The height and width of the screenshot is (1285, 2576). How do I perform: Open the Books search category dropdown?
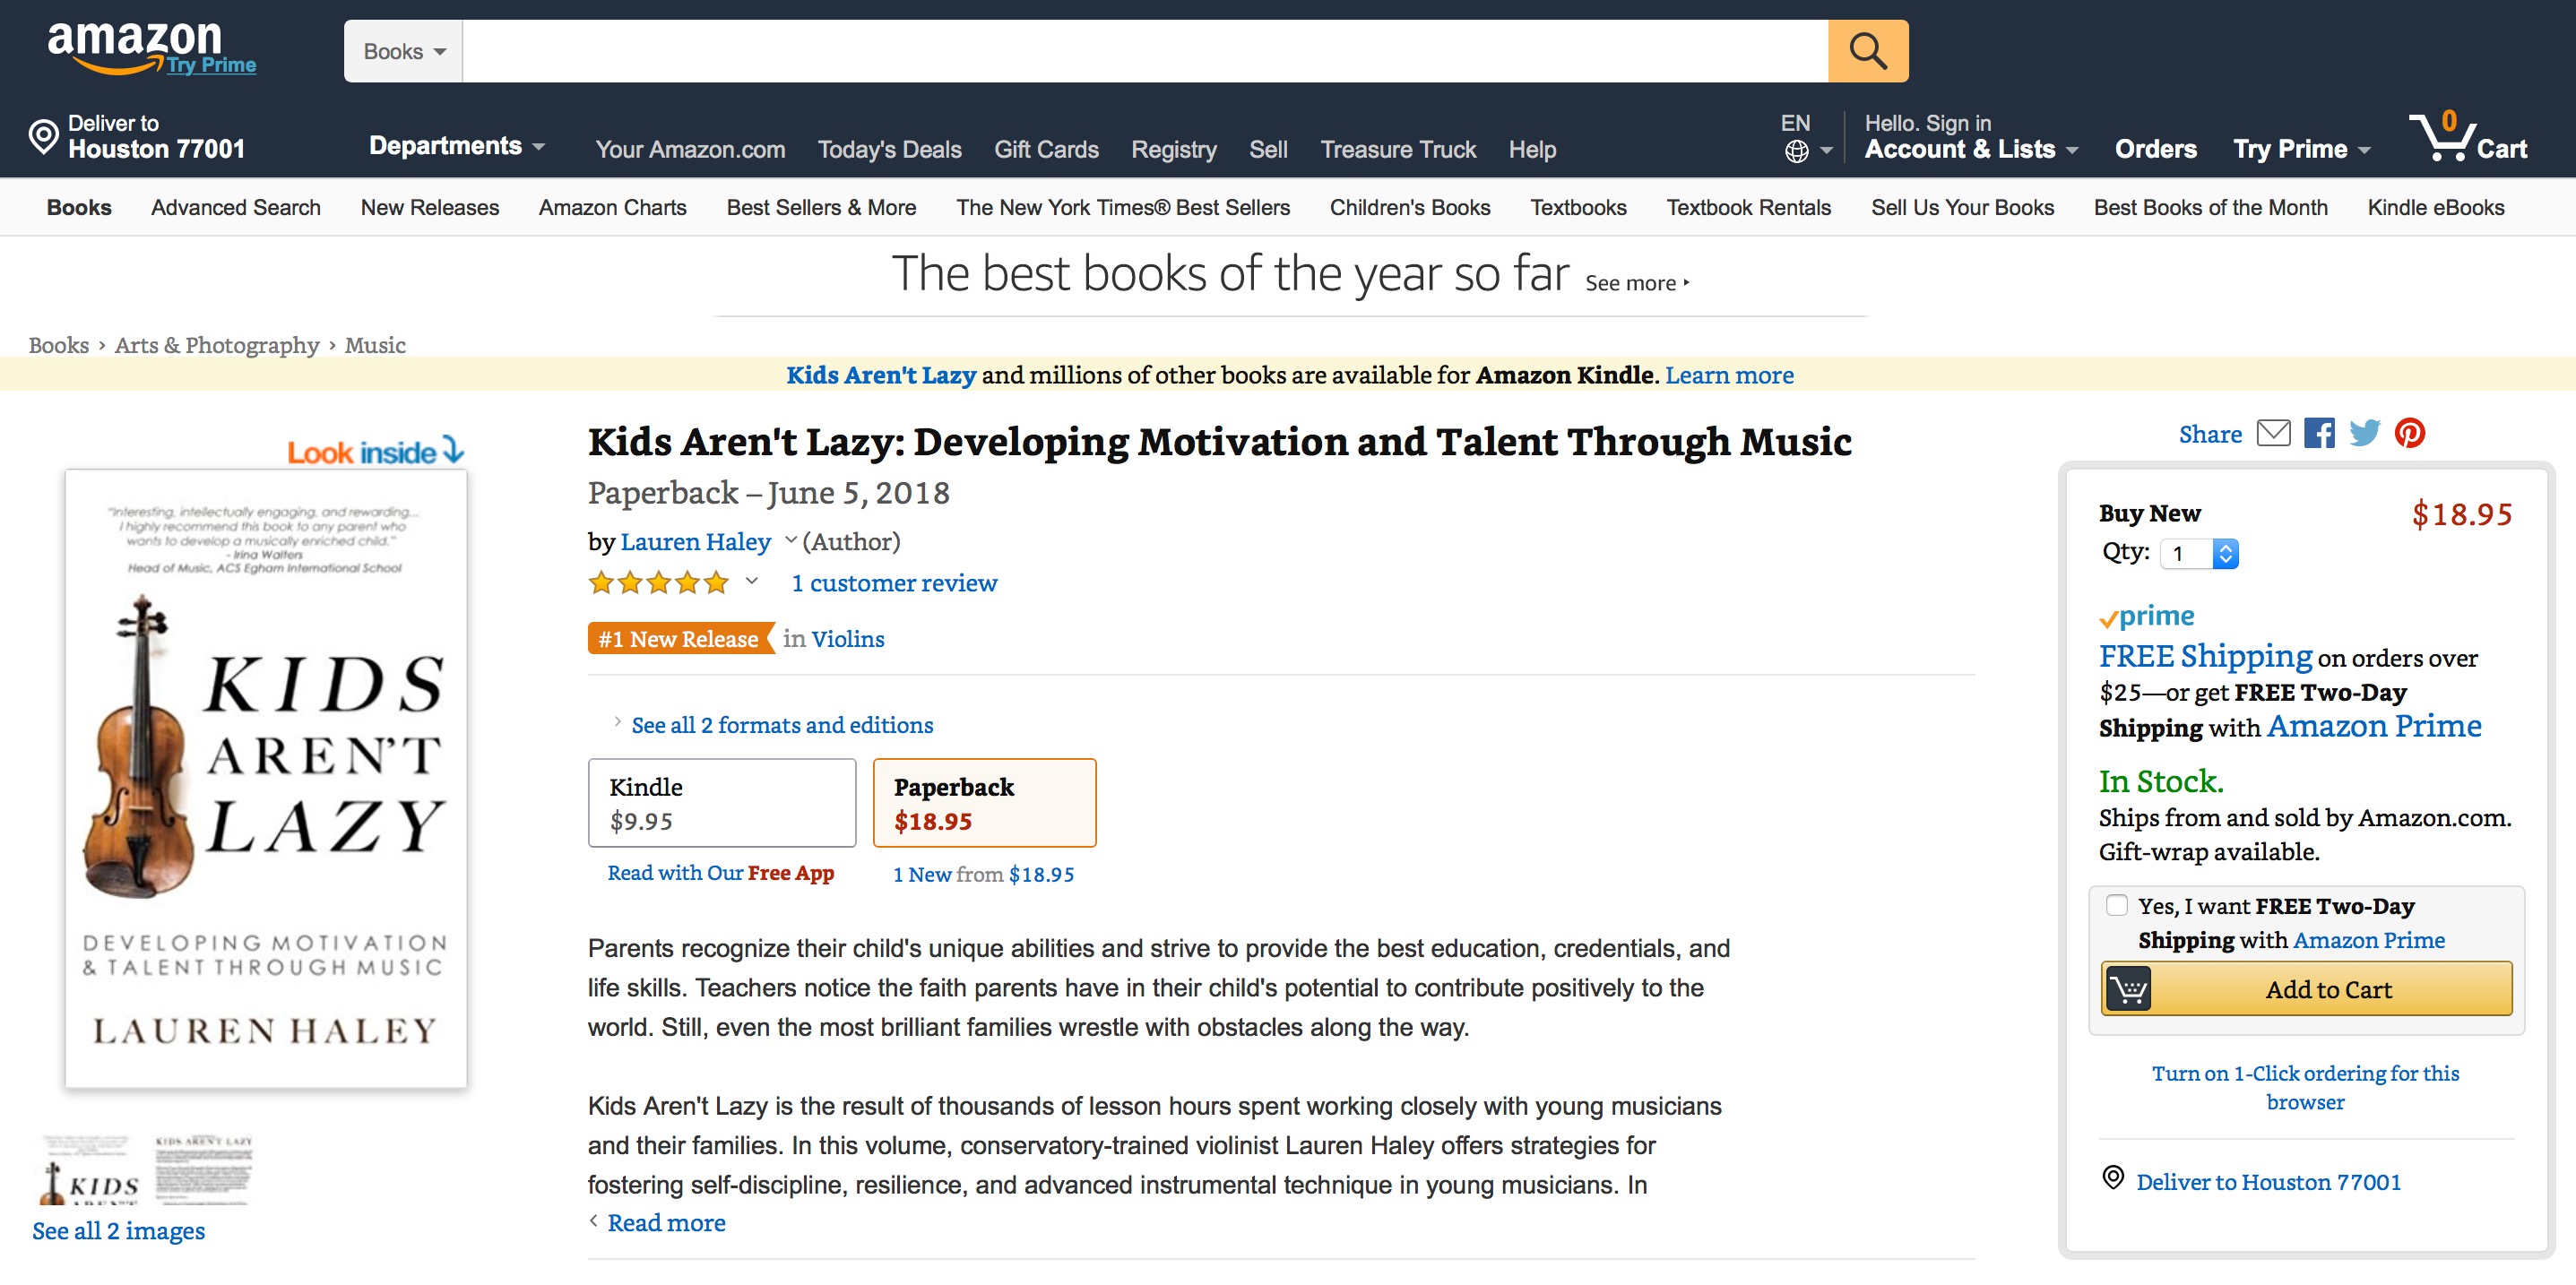coord(403,51)
